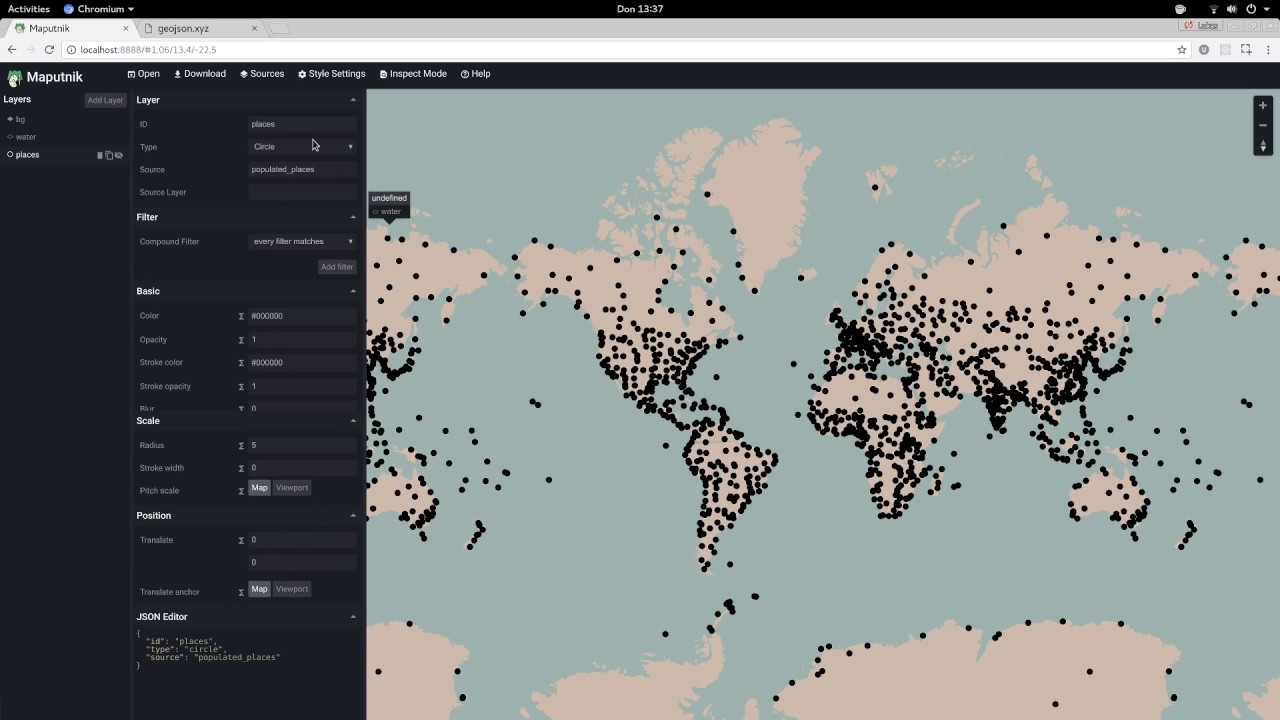The height and width of the screenshot is (720, 1280).
Task: Click the layer ID input field
Action: 302,124
